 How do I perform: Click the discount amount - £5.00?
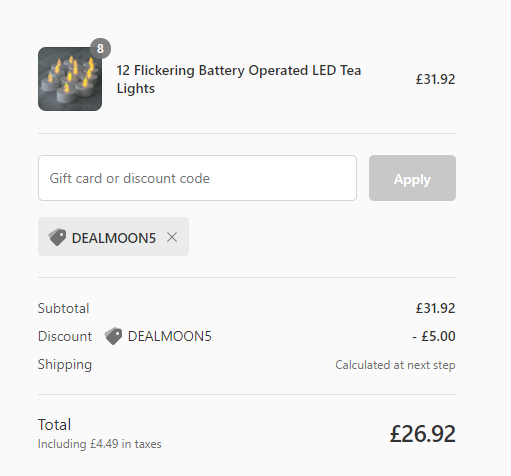pos(434,336)
